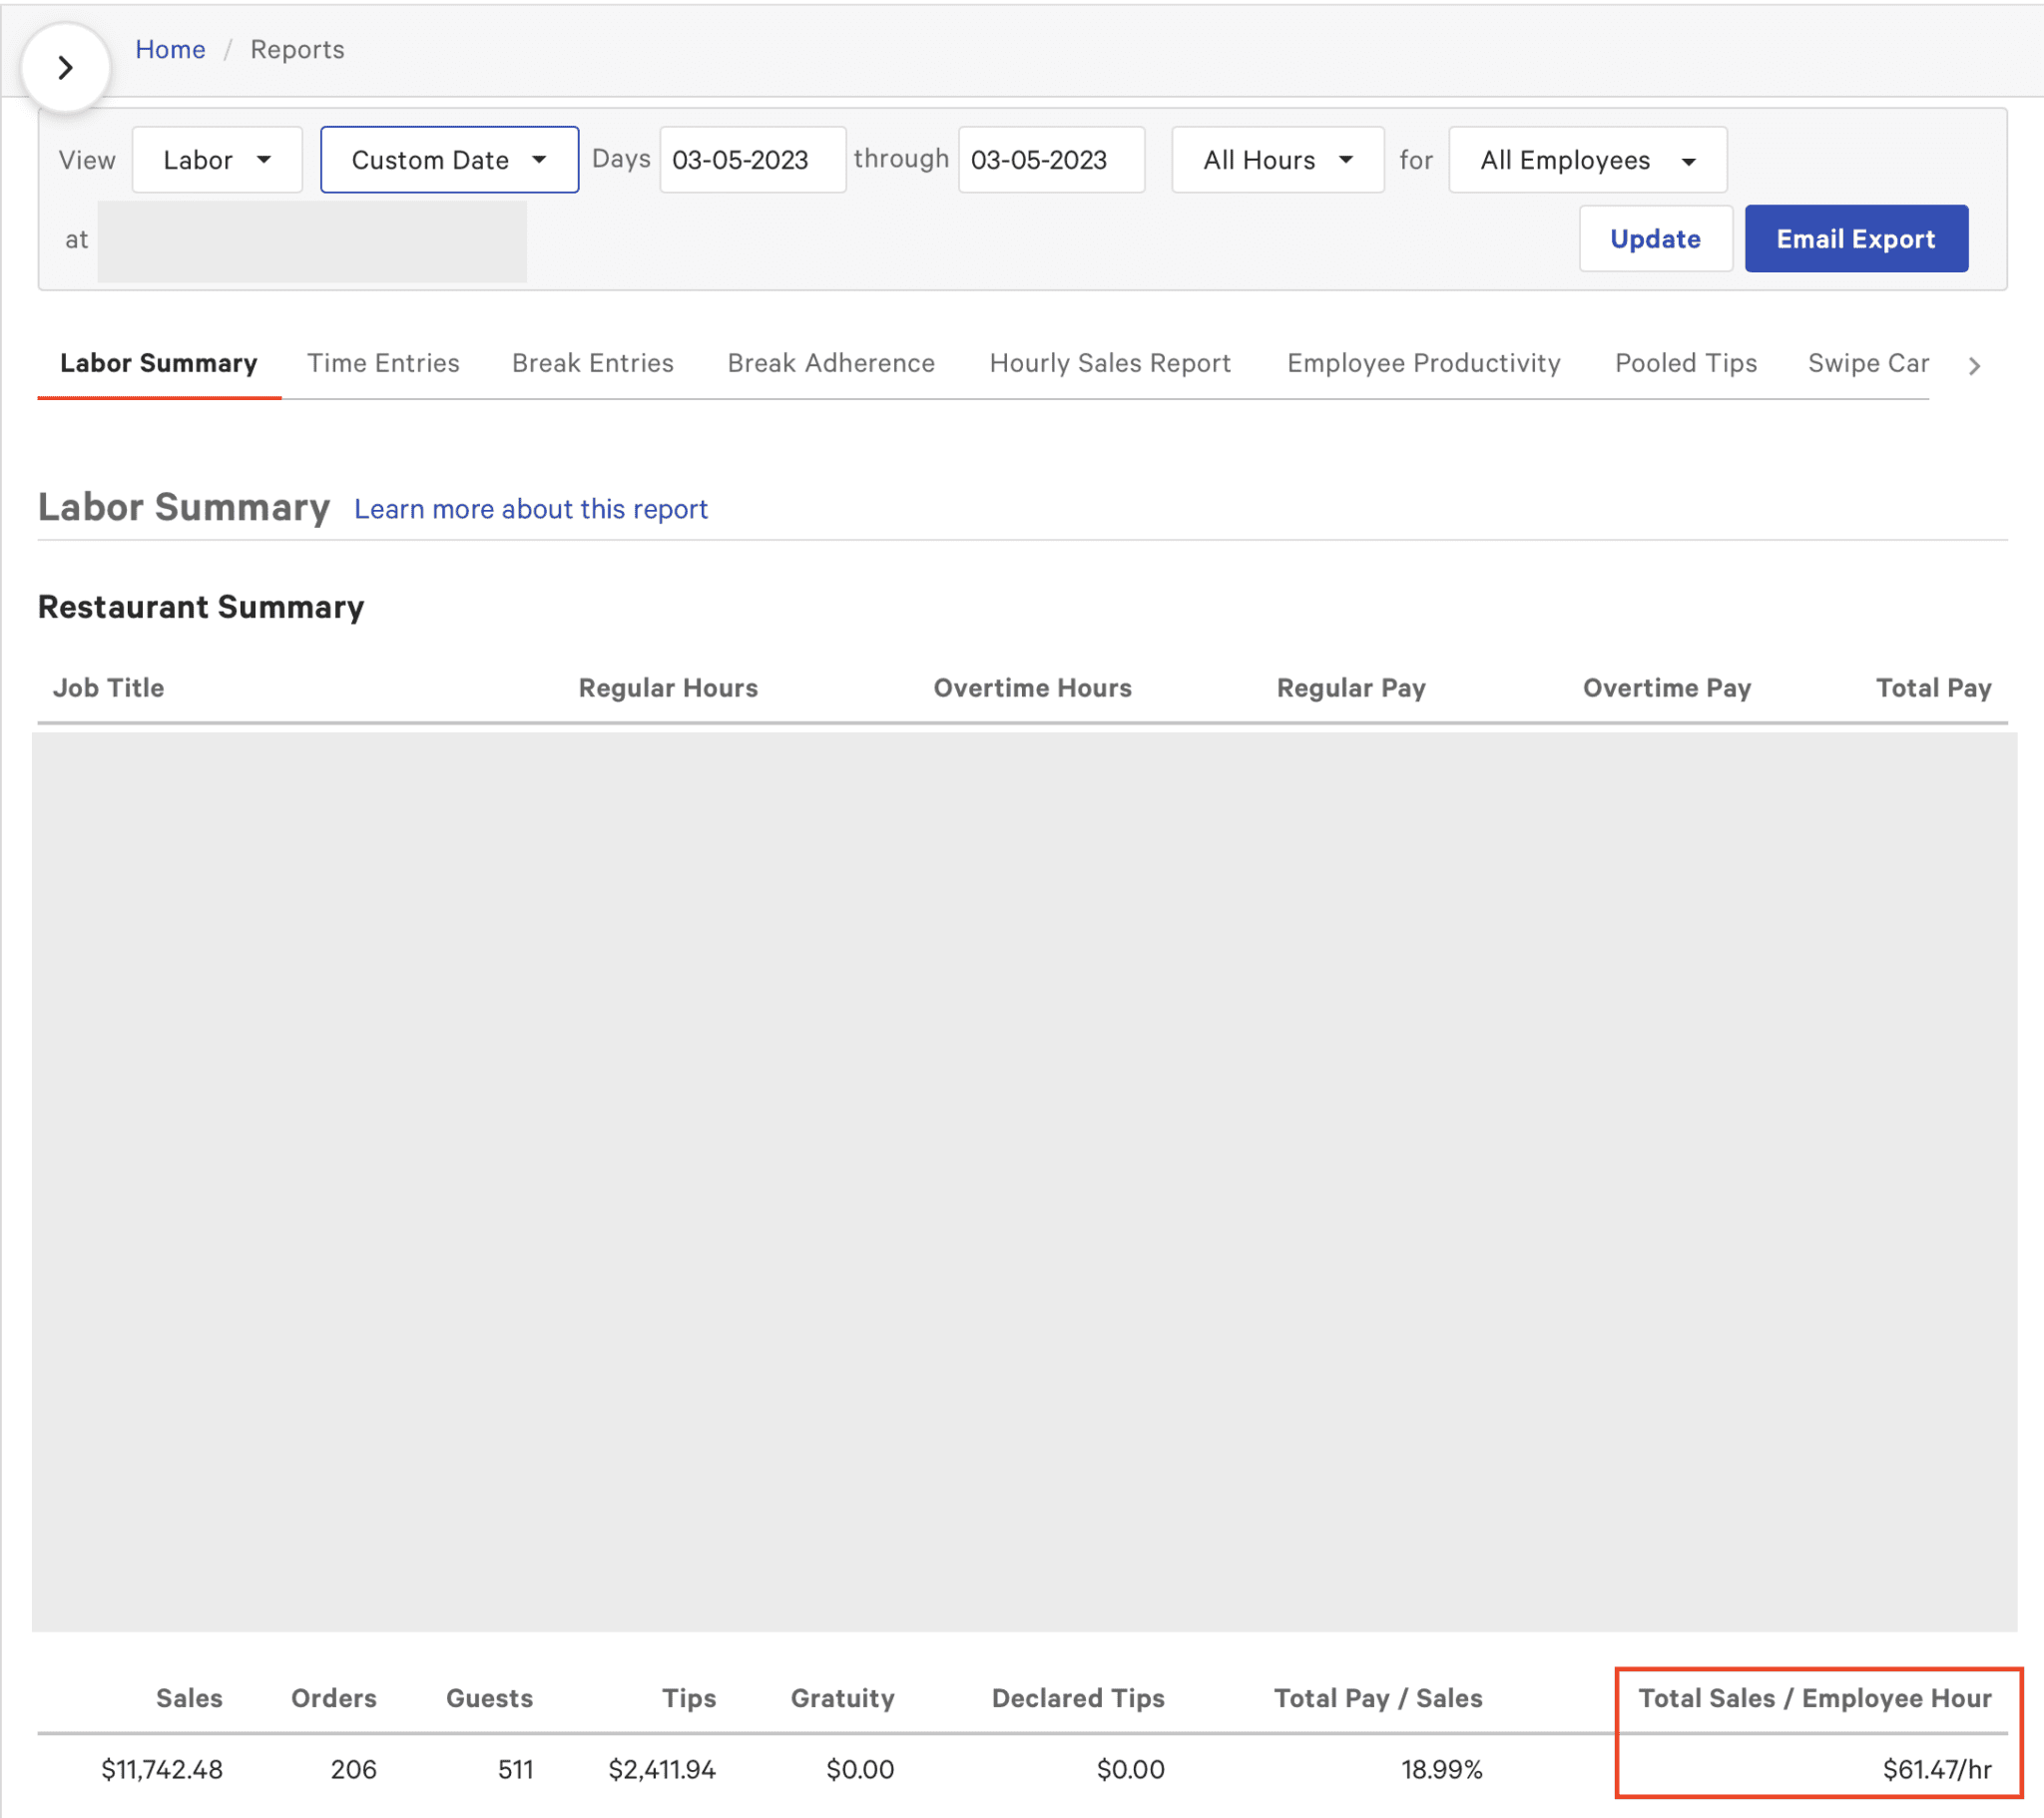Open the Labor view dropdown
This screenshot has width=2044, height=1818.
pos(217,160)
